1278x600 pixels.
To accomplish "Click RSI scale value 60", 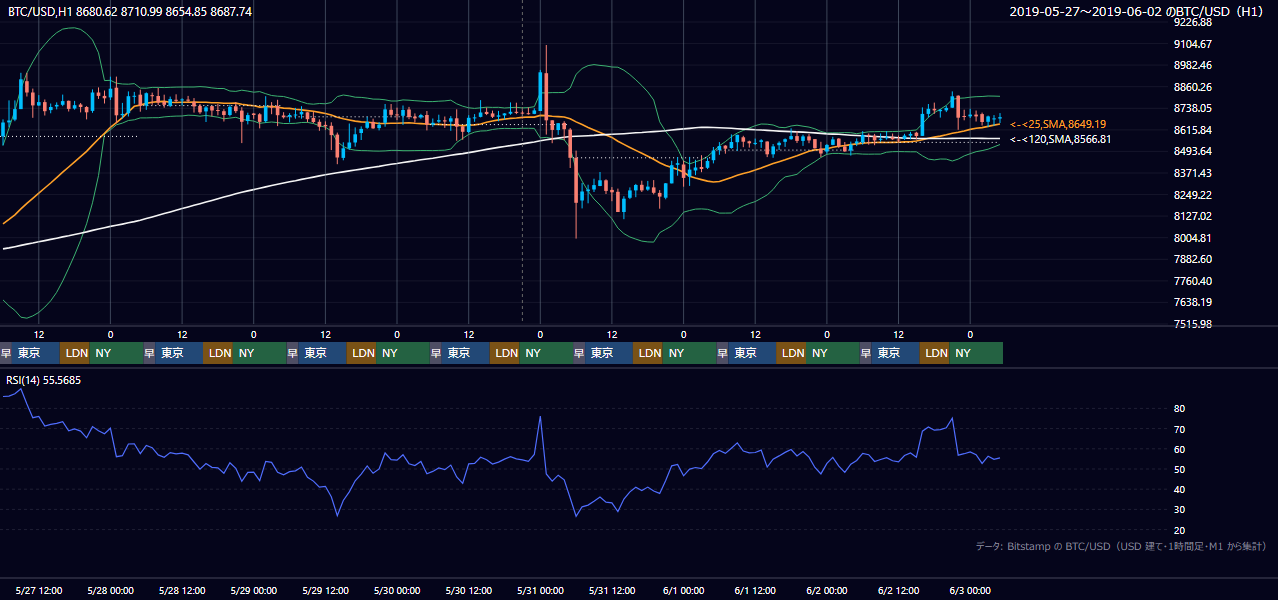I will tap(1180, 449).
